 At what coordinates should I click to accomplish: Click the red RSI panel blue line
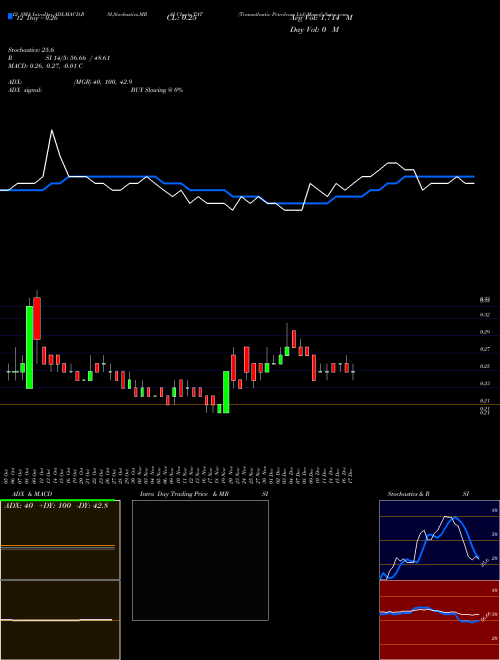429,614
